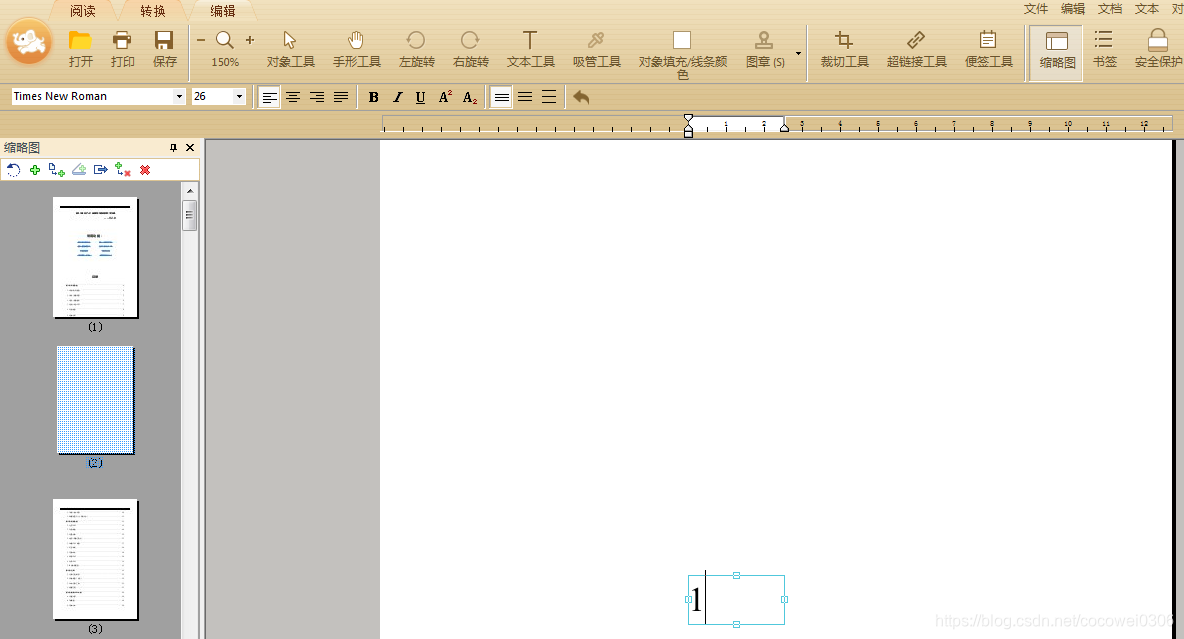The height and width of the screenshot is (639, 1184).
Task: Align text left
Action: click(269, 97)
